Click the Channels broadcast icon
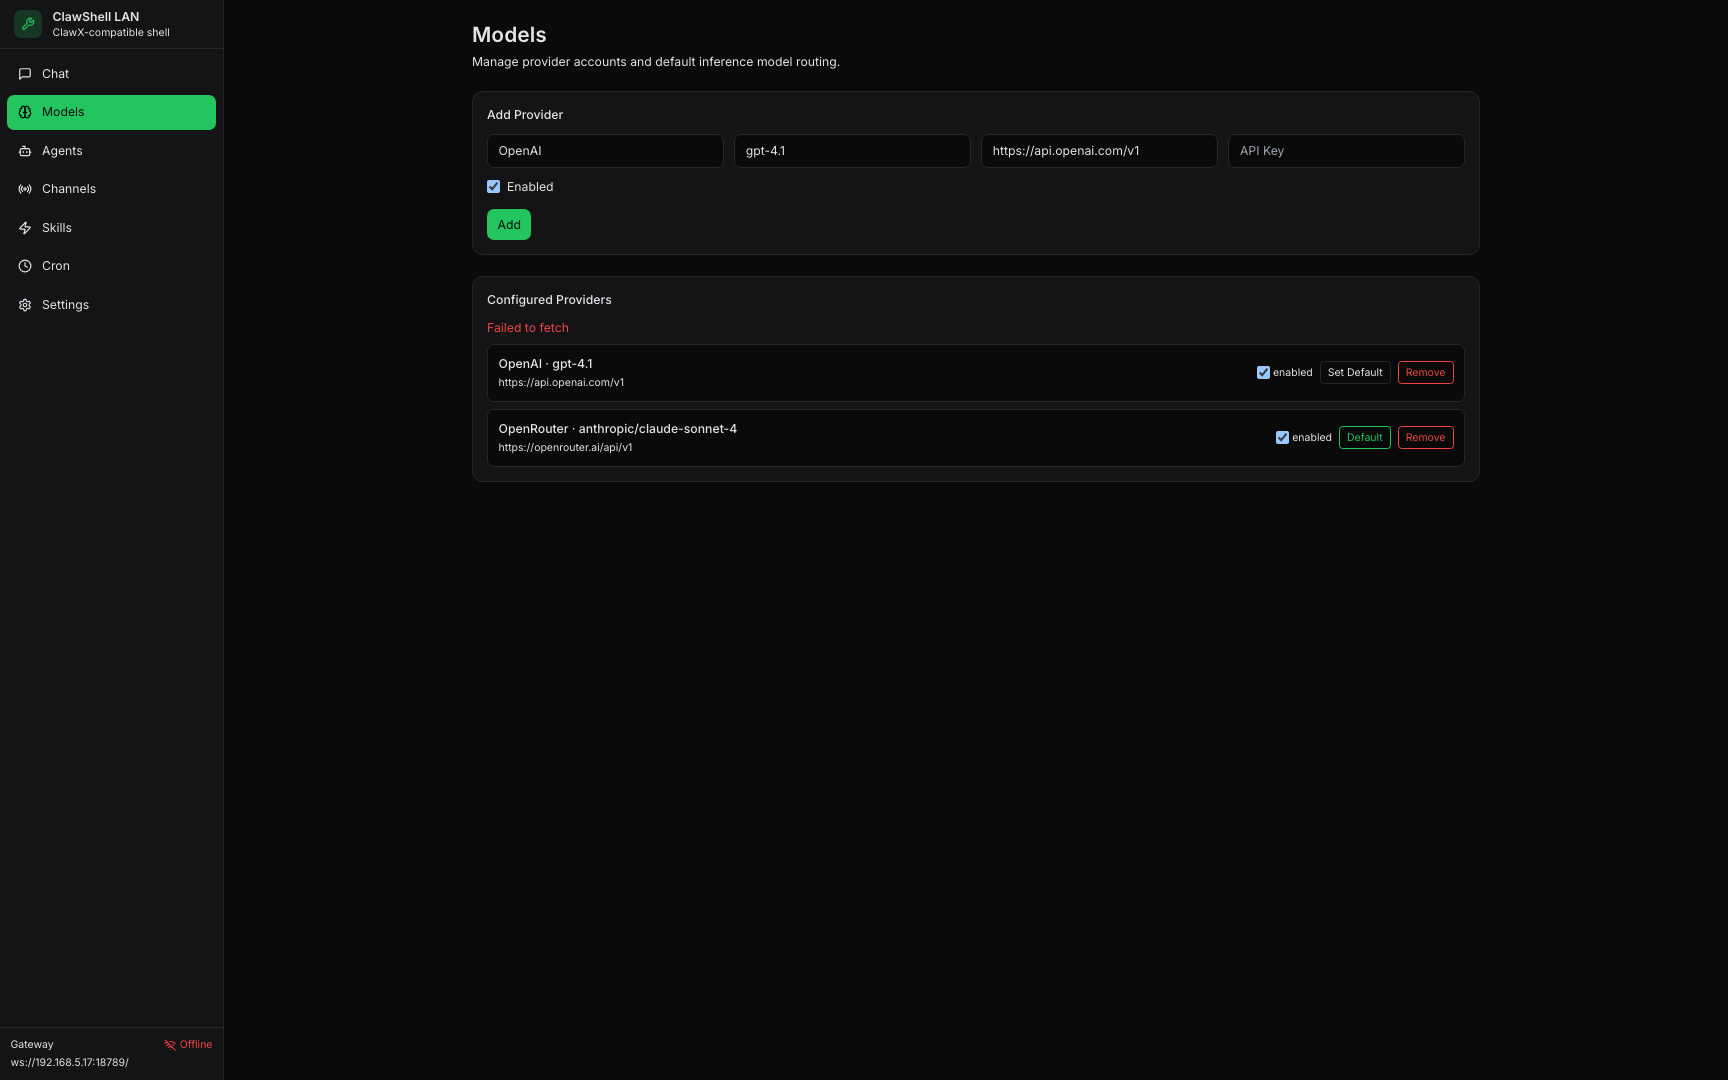The height and width of the screenshot is (1080, 1728). point(25,188)
